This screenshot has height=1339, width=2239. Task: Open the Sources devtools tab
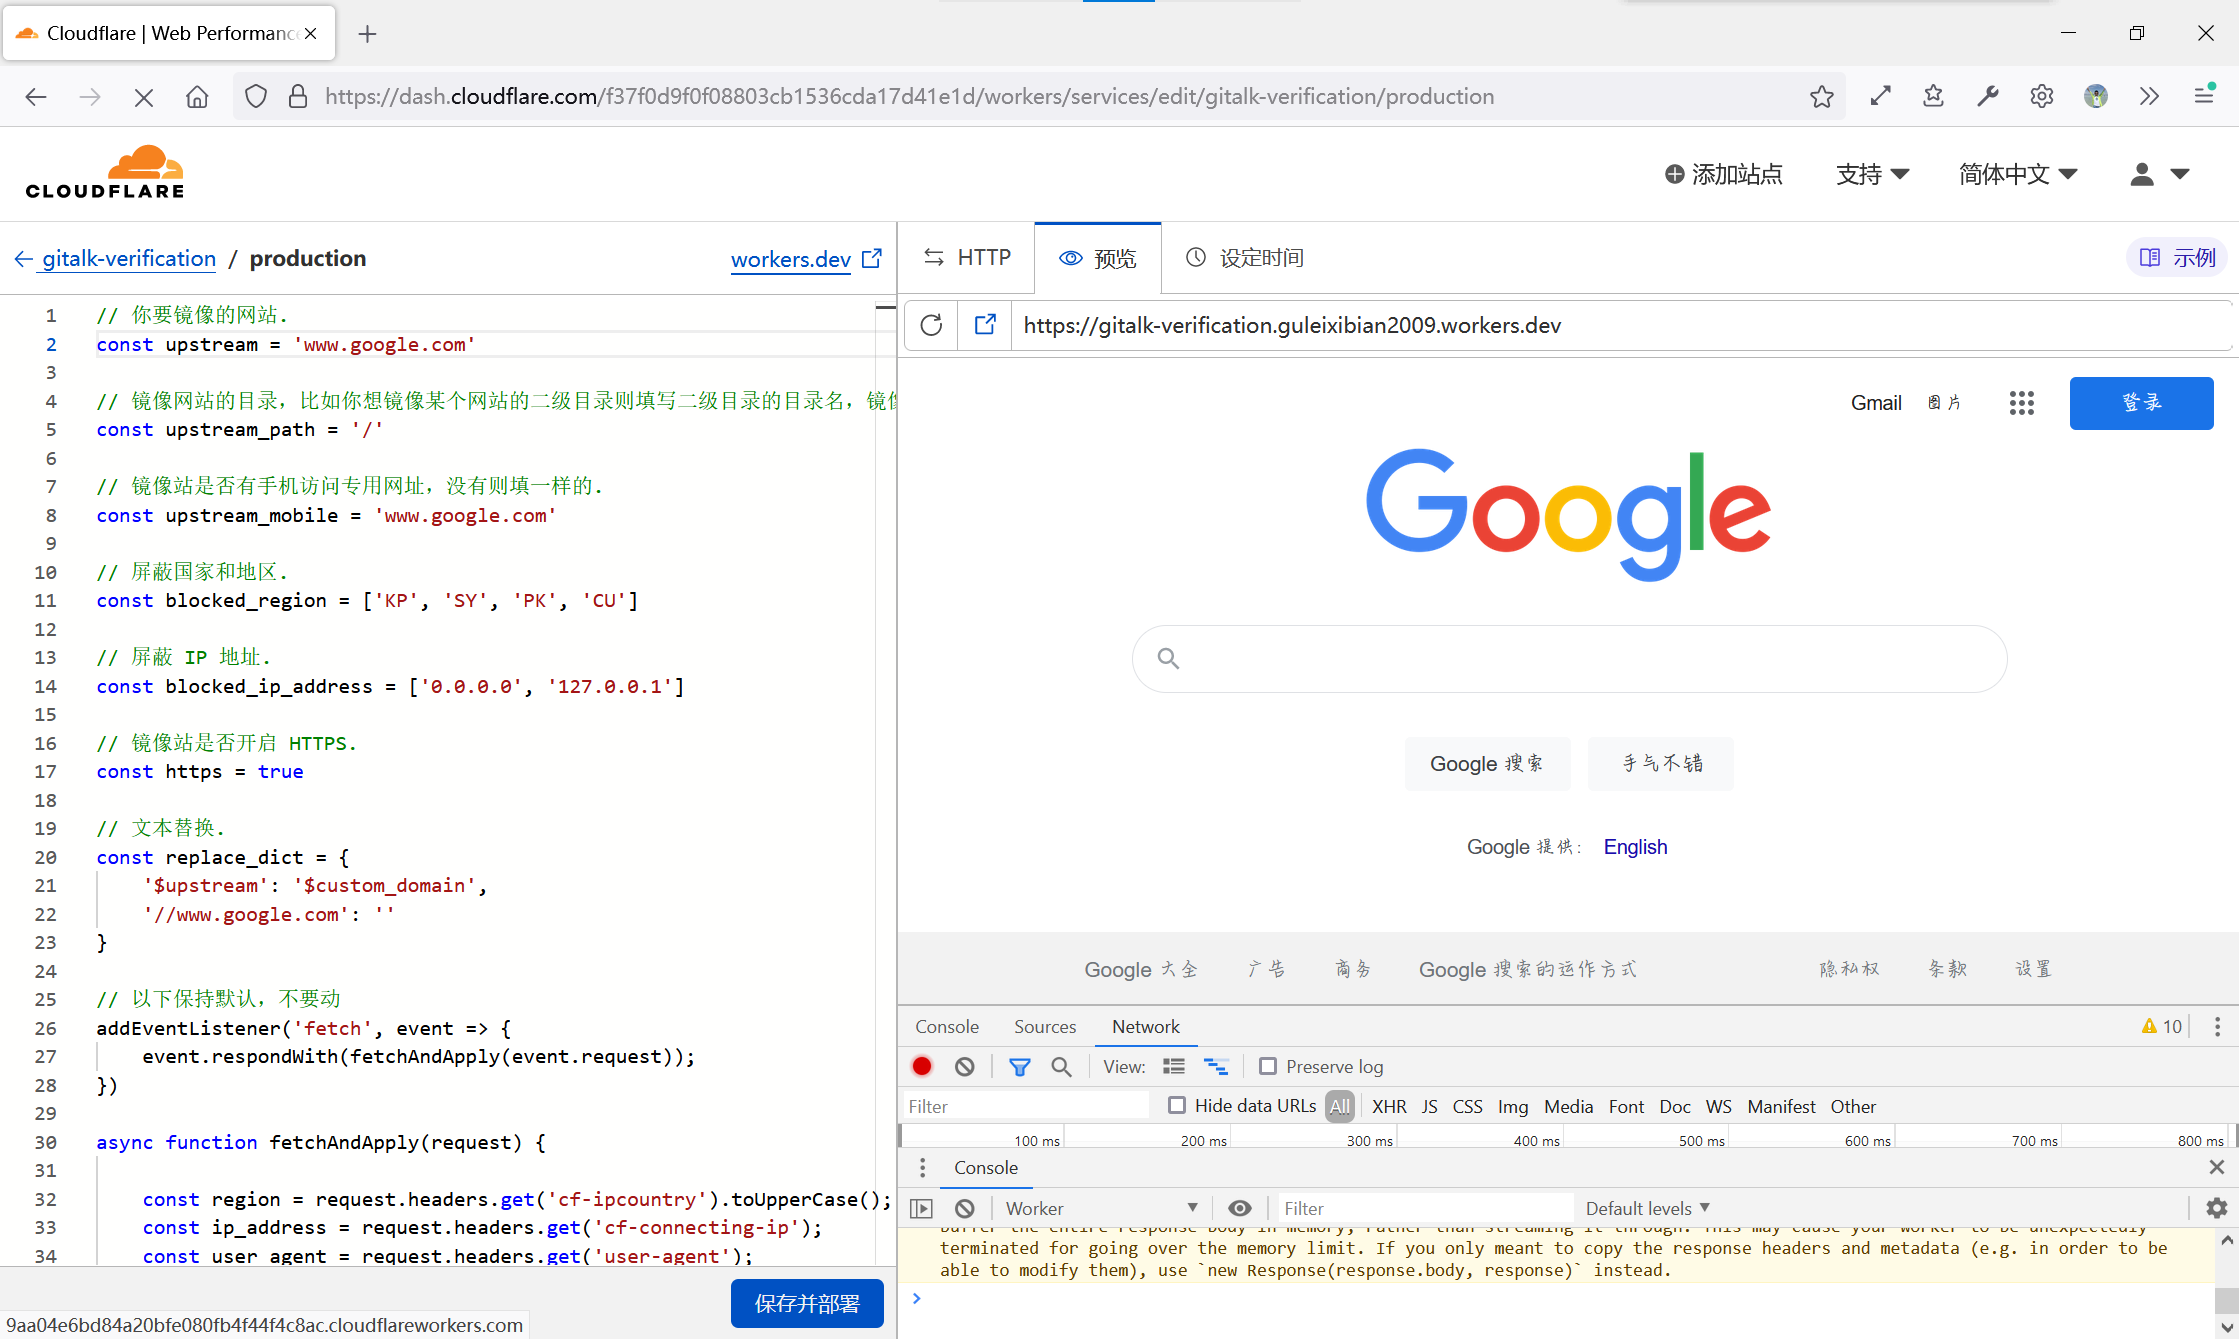coord(1044,1026)
